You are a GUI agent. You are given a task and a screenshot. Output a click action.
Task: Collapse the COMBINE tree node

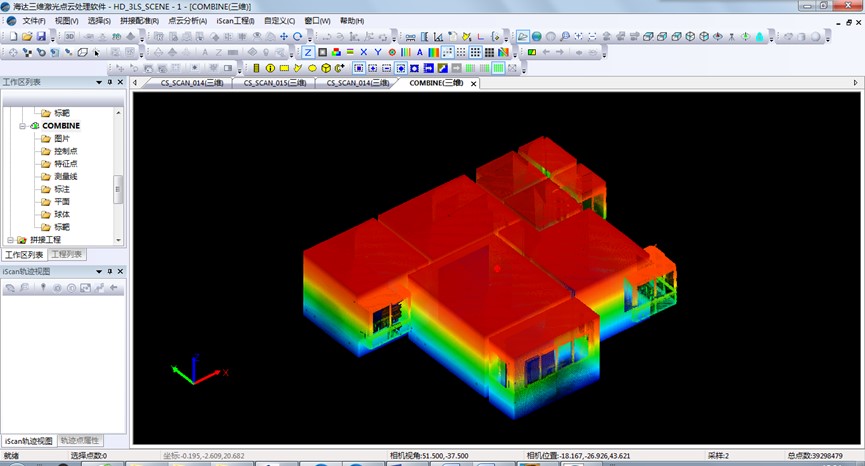[23, 126]
